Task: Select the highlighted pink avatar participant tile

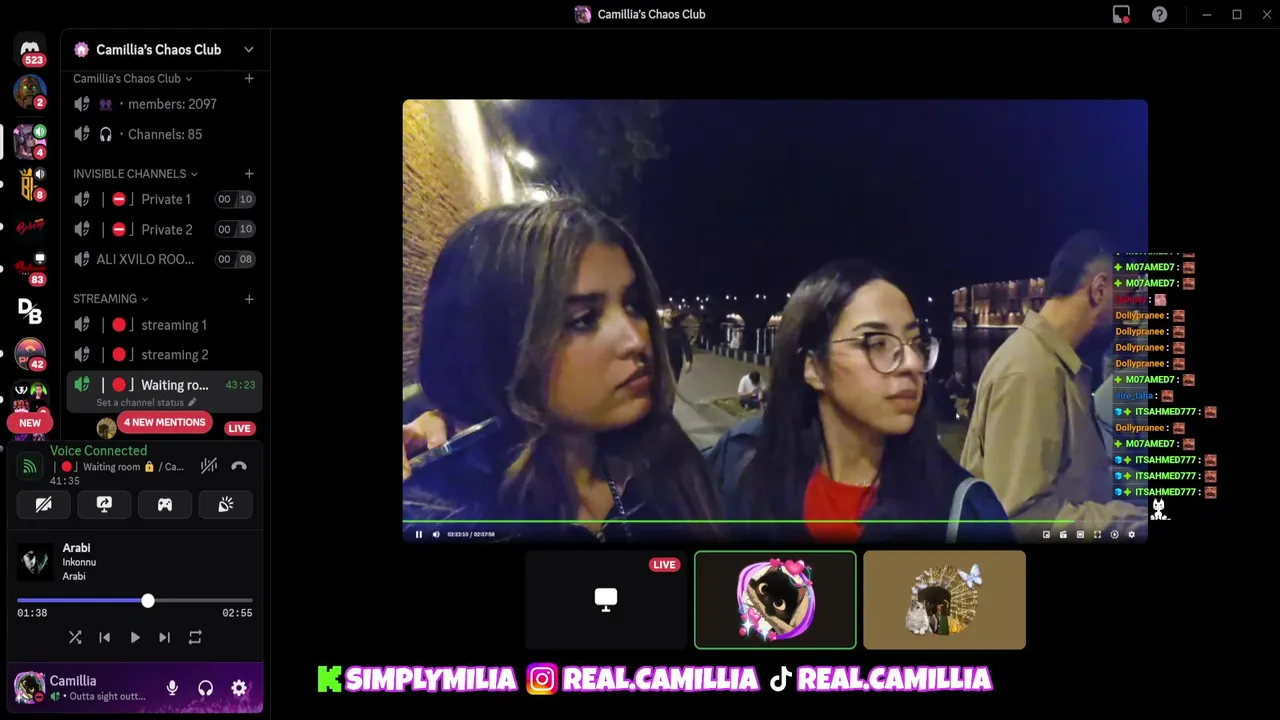Action: 775,600
